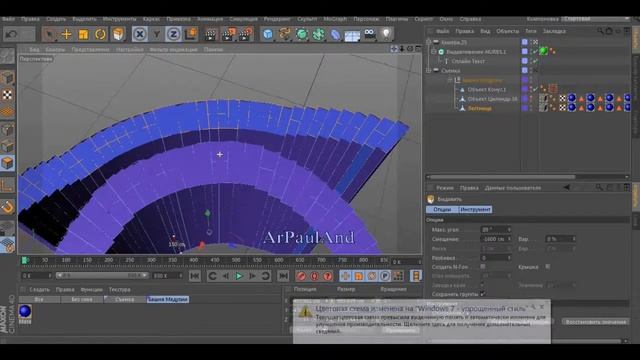The width and height of the screenshot is (640, 360).
Task: Open the viewport Вид menu
Action: click(34, 49)
